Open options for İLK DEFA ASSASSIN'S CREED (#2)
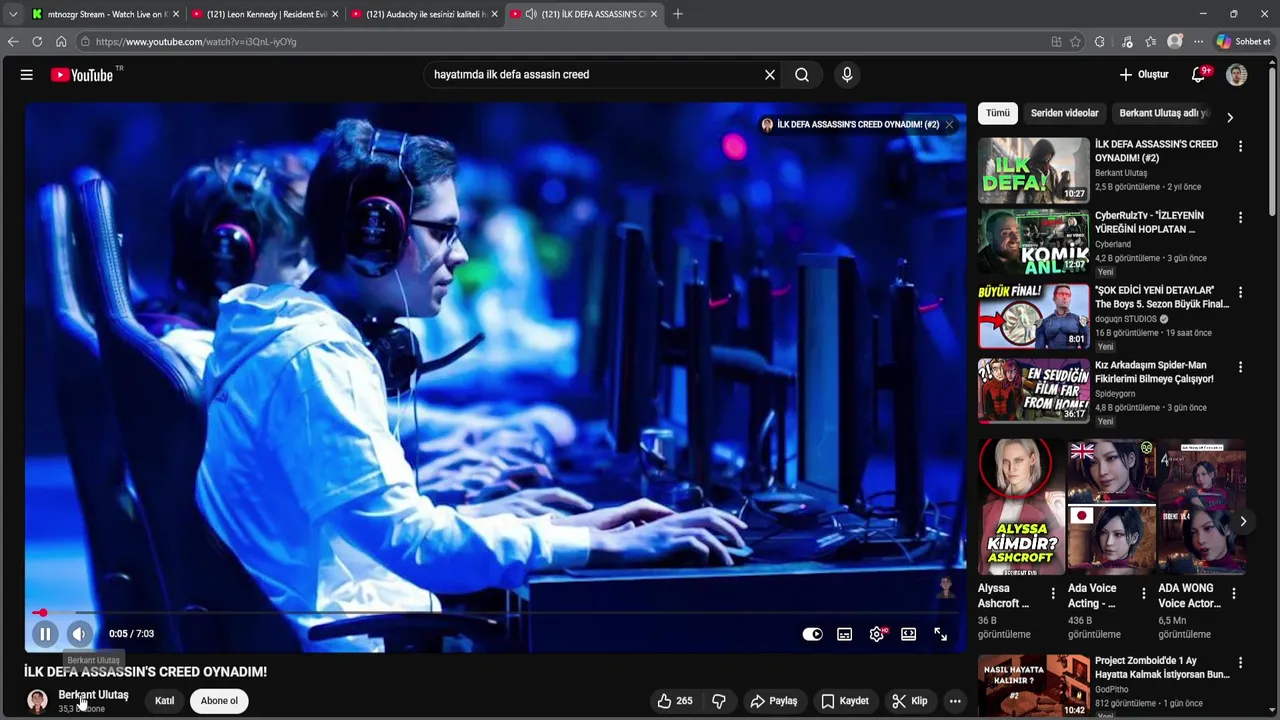The width and height of the screenshot is (1280, 720). click(x=1240, y=147)
